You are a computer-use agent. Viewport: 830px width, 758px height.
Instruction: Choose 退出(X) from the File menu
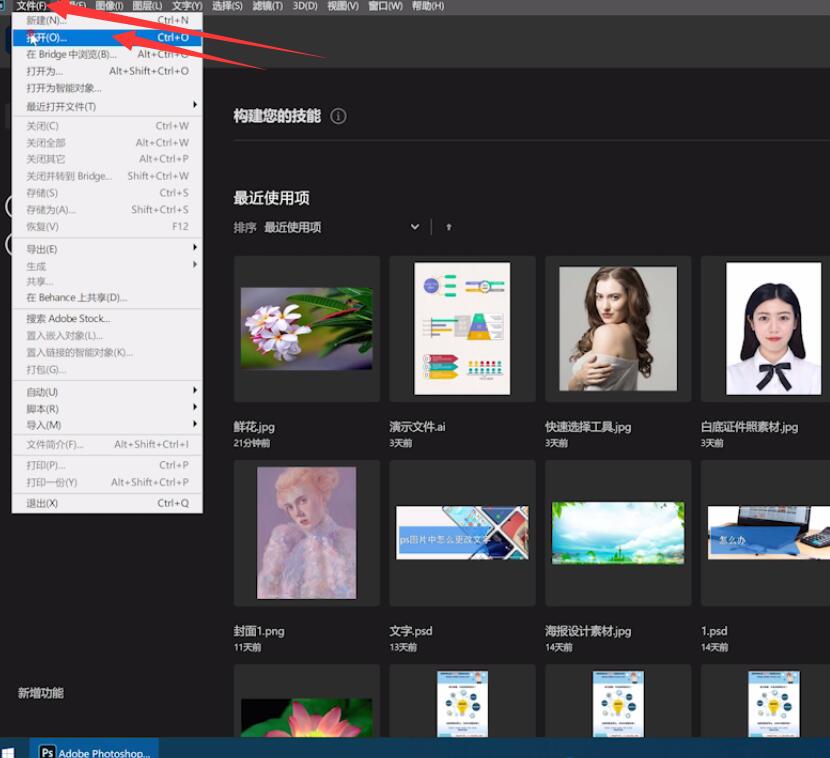pos(107,503)
